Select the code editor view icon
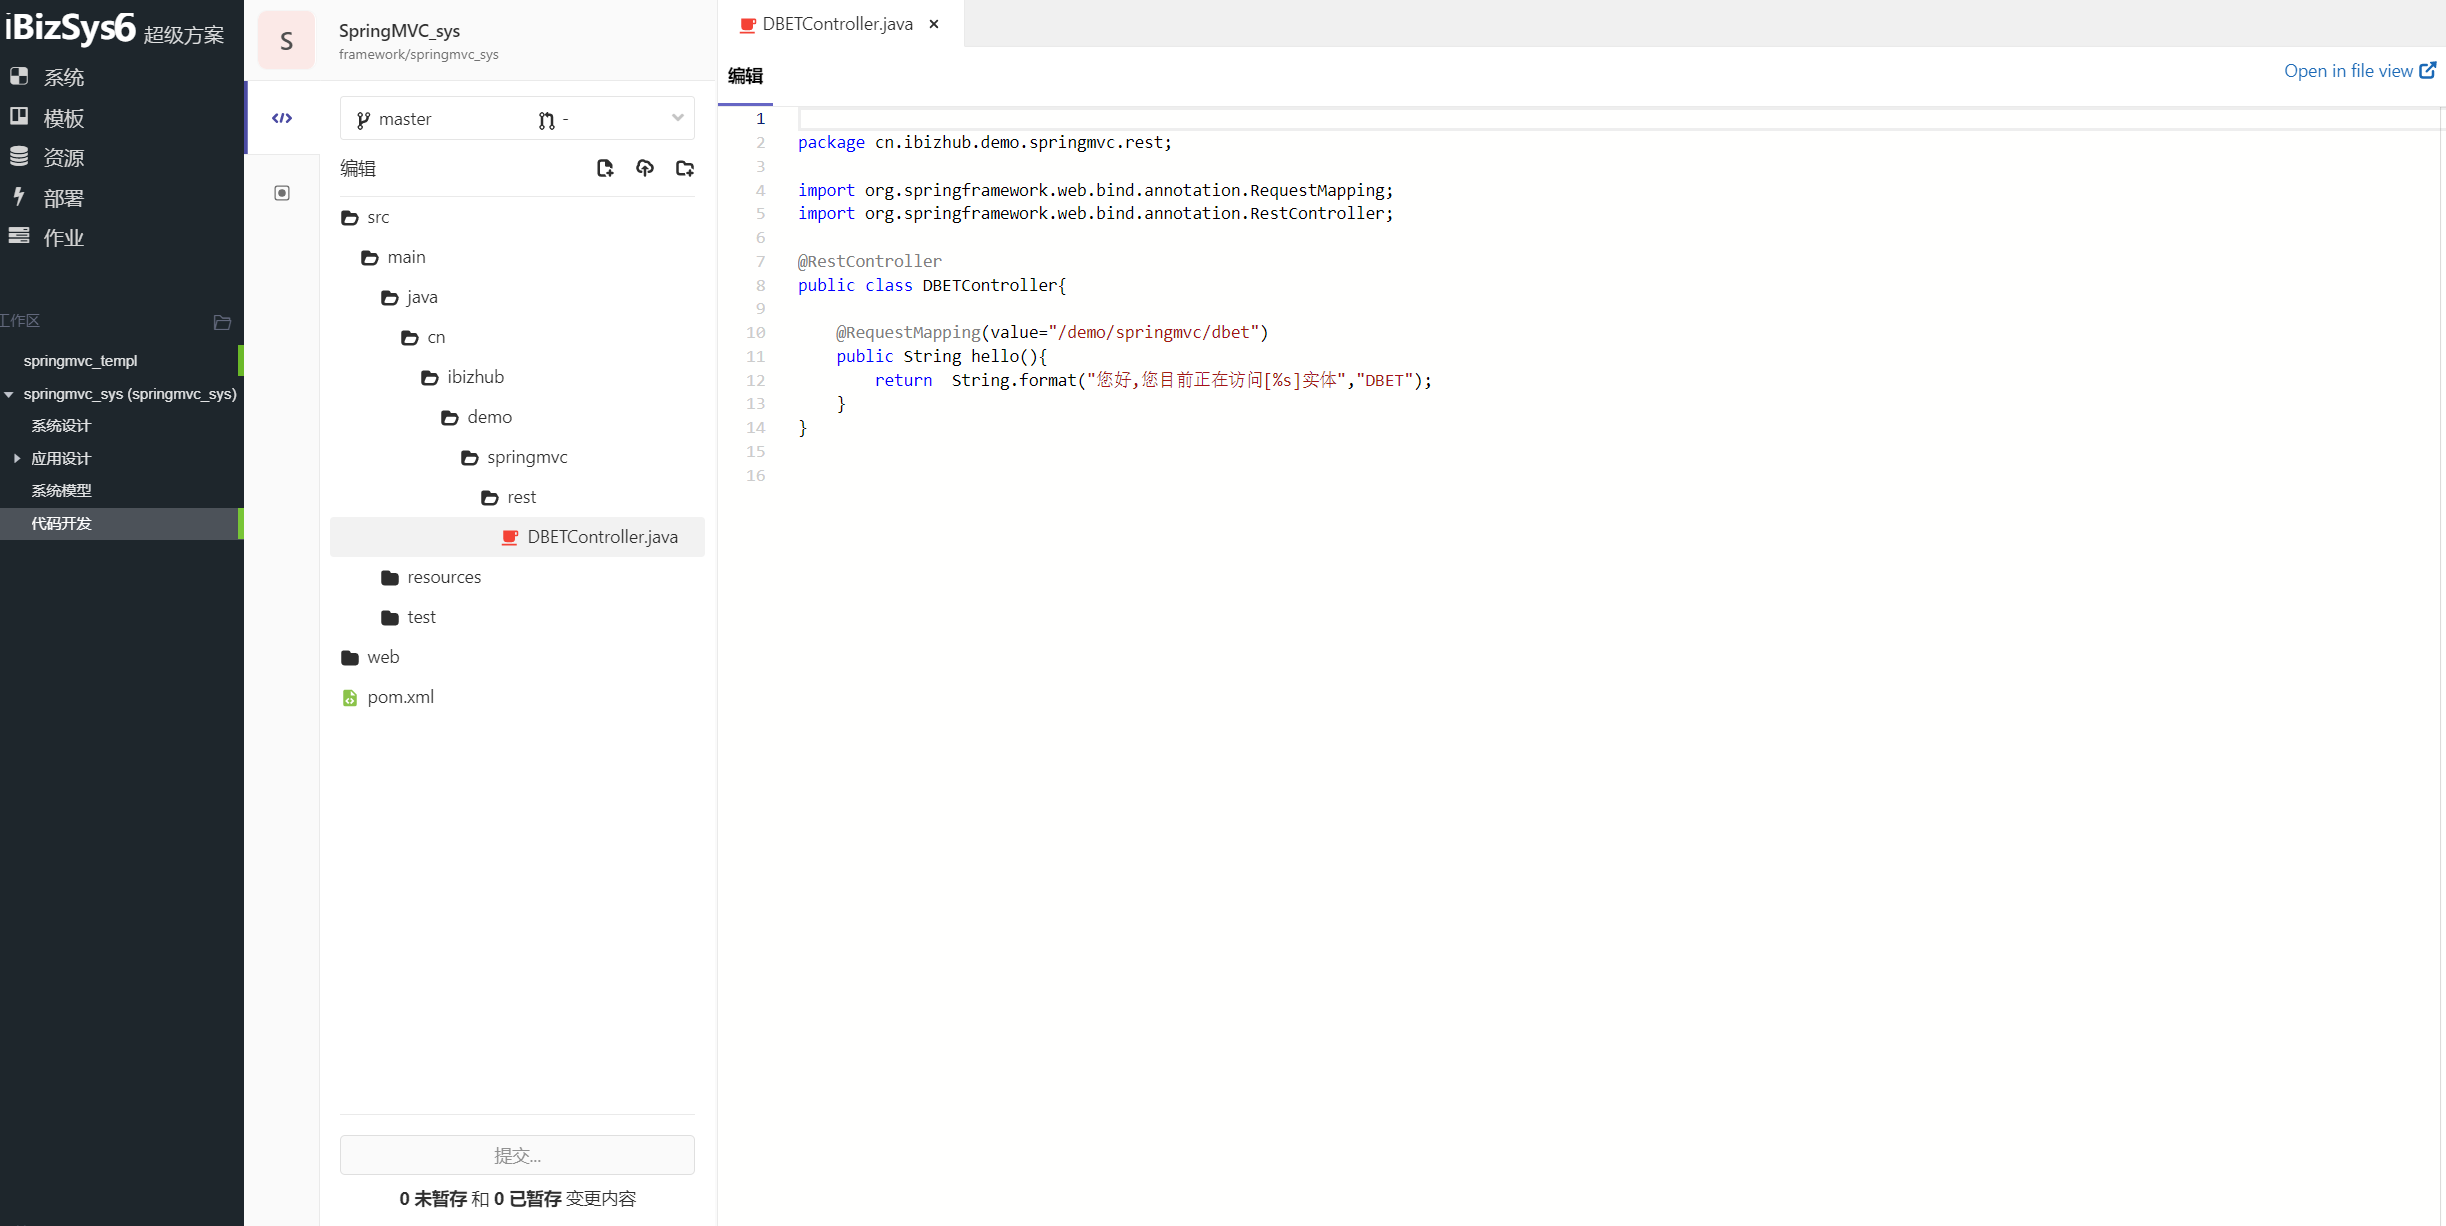2446x1226 pixels. [282, 118]
